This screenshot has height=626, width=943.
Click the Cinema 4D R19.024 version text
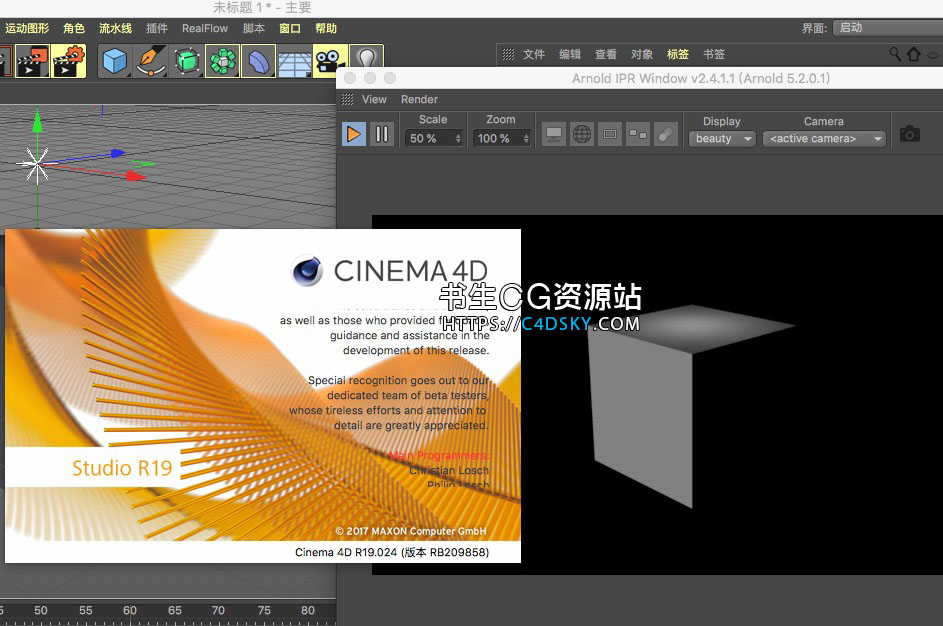click(392, 552)
